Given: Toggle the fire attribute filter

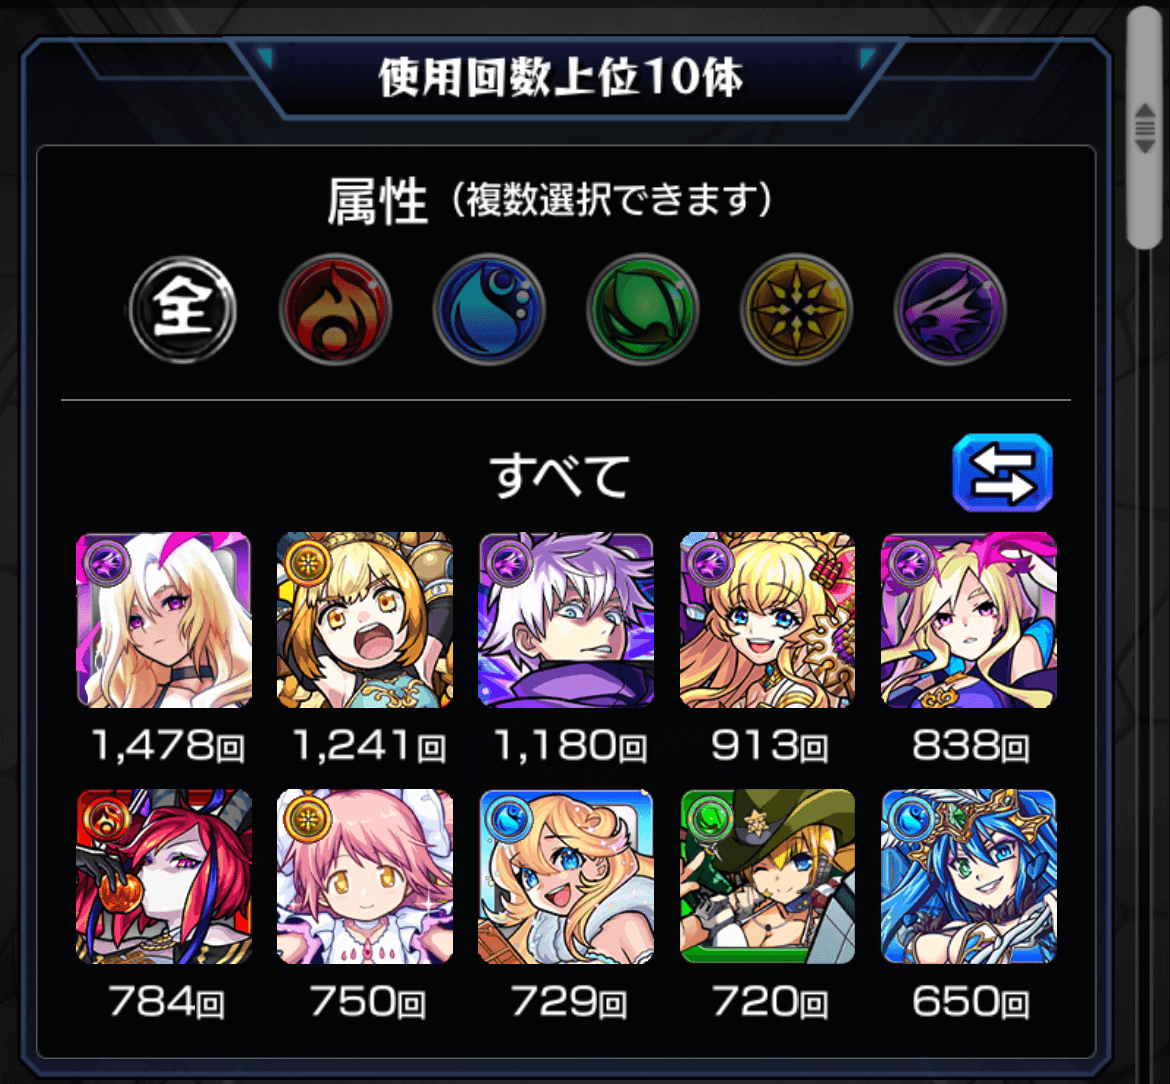Looking at the screenshot, I should [336, 309].
